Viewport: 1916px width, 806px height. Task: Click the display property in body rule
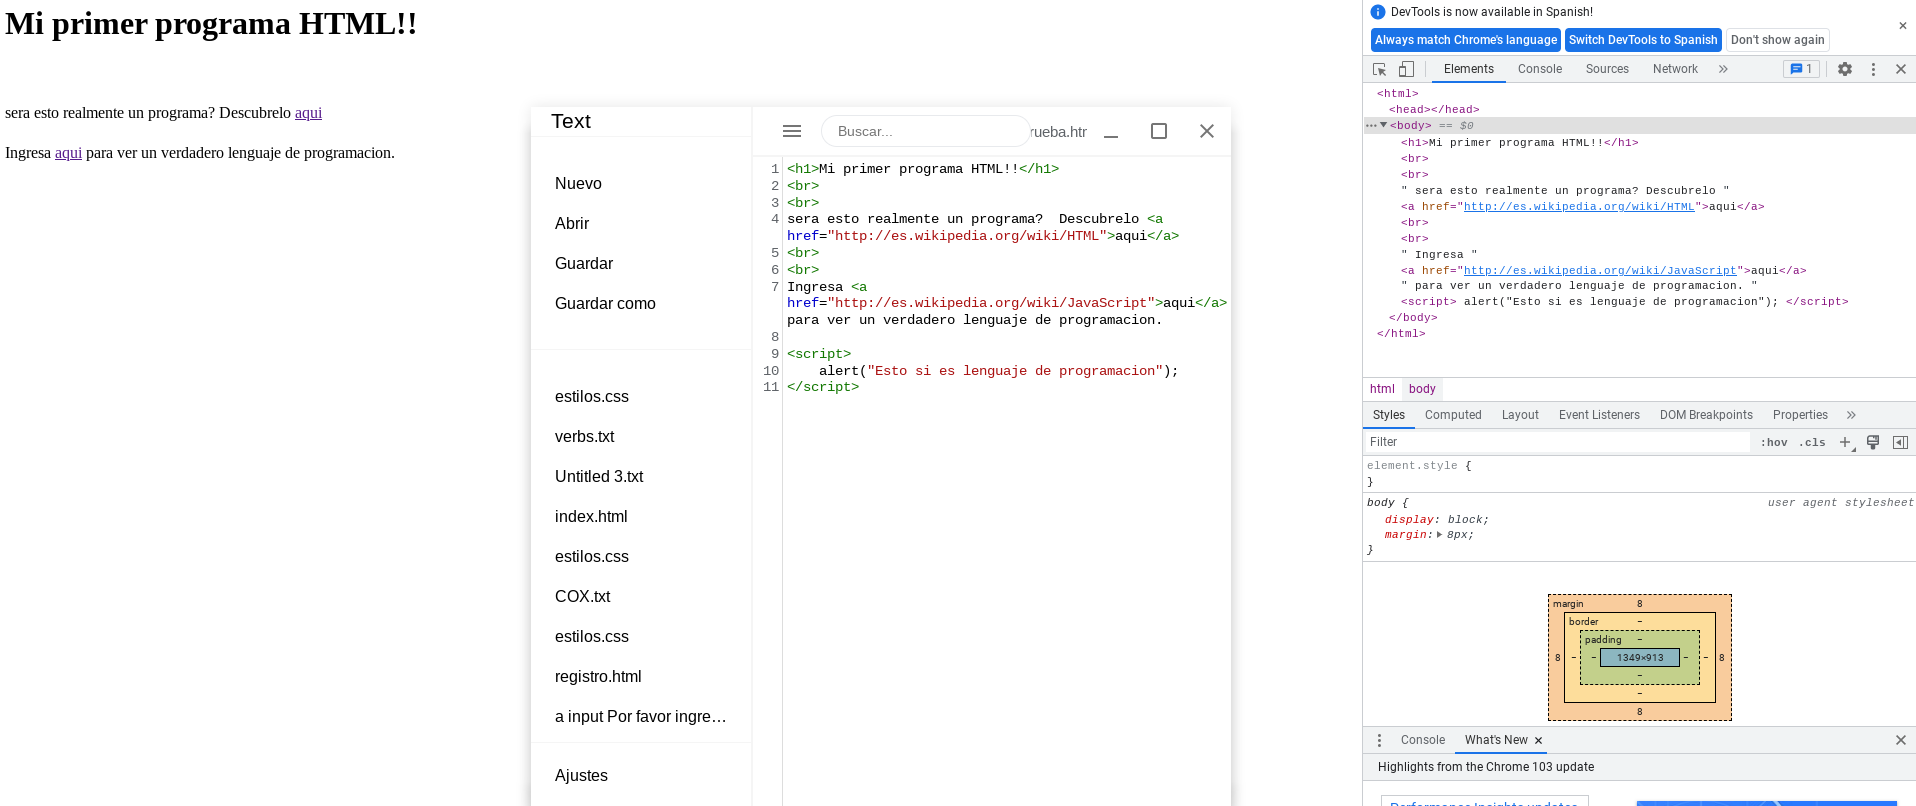(x=1410, y=520)
